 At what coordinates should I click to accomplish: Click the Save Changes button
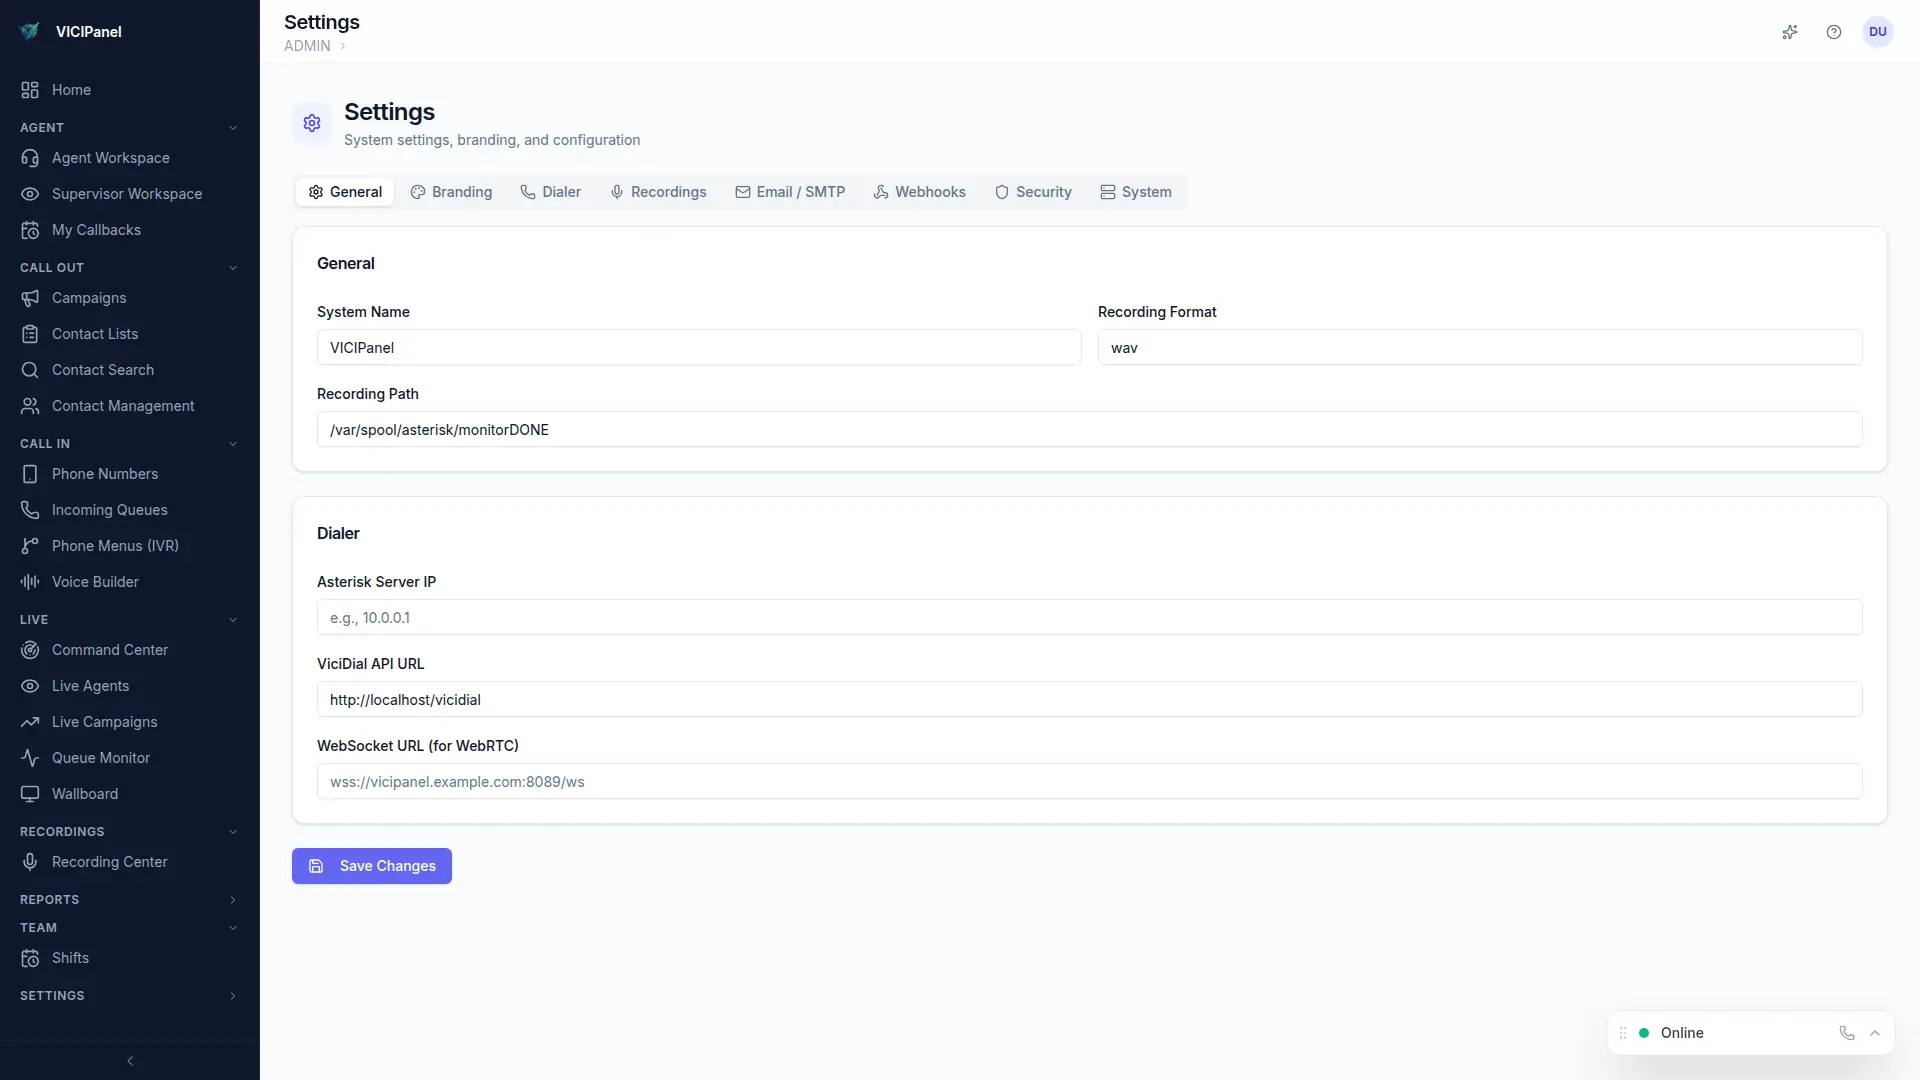pos(372,866)
